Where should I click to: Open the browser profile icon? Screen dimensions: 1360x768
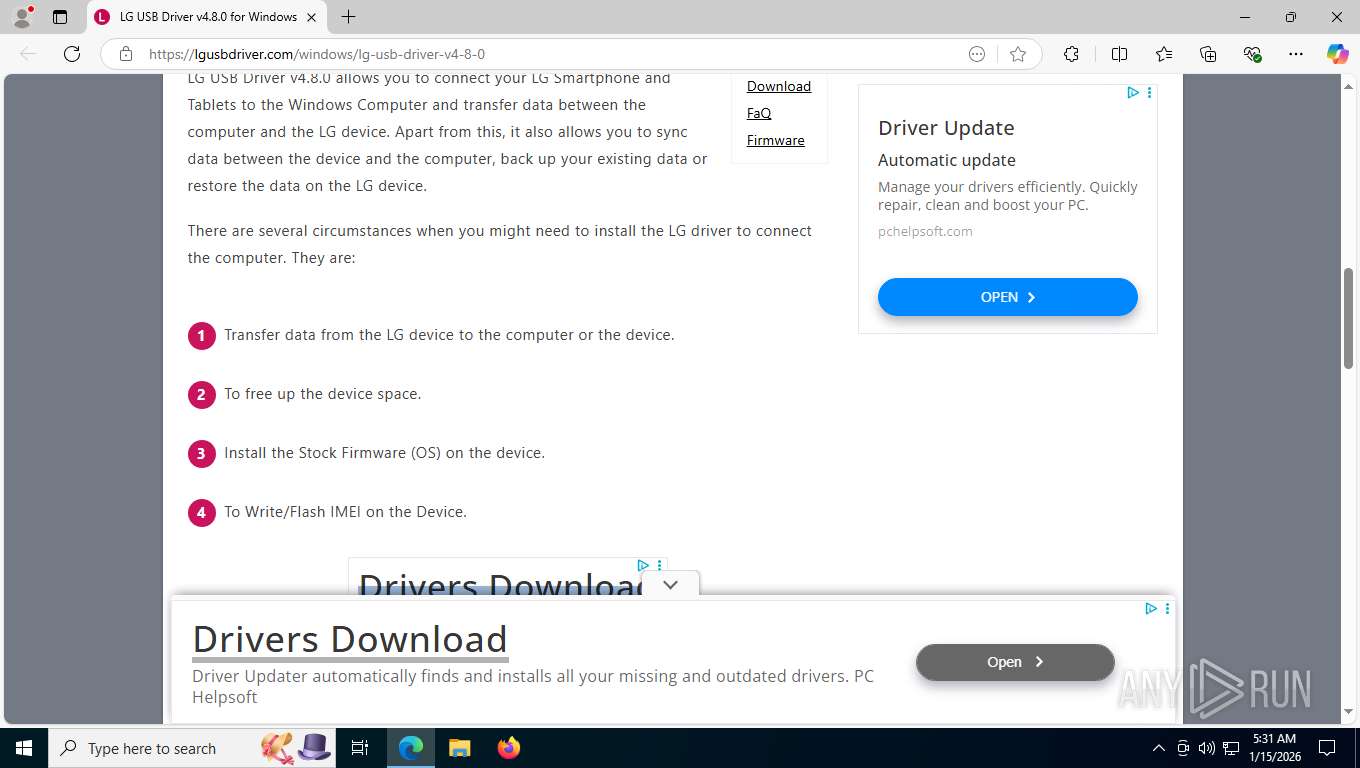(22, 17)
